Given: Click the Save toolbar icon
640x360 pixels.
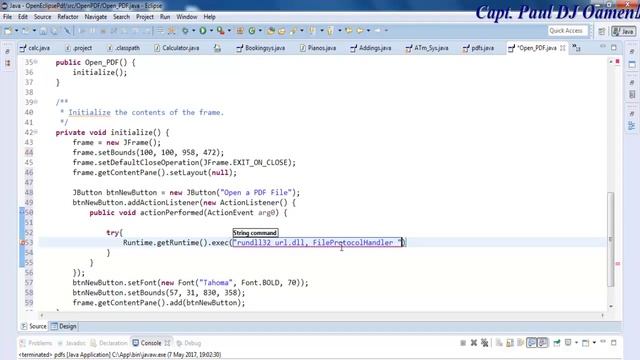Looking at the screenshot, I should point(43,31).
